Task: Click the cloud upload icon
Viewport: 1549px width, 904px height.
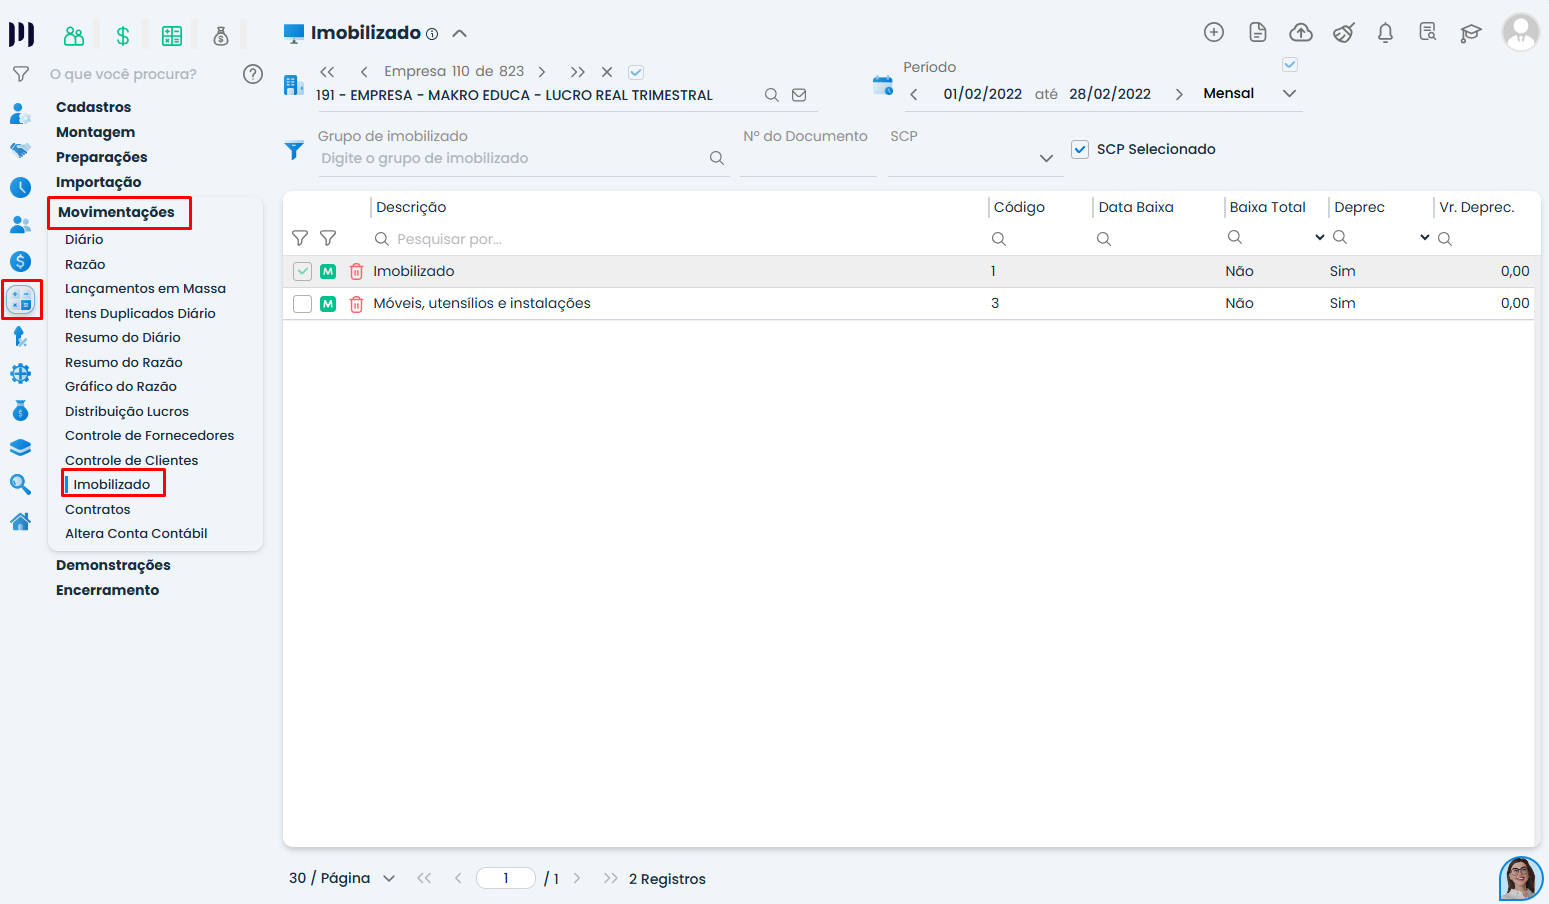Action: [1300, 33]
